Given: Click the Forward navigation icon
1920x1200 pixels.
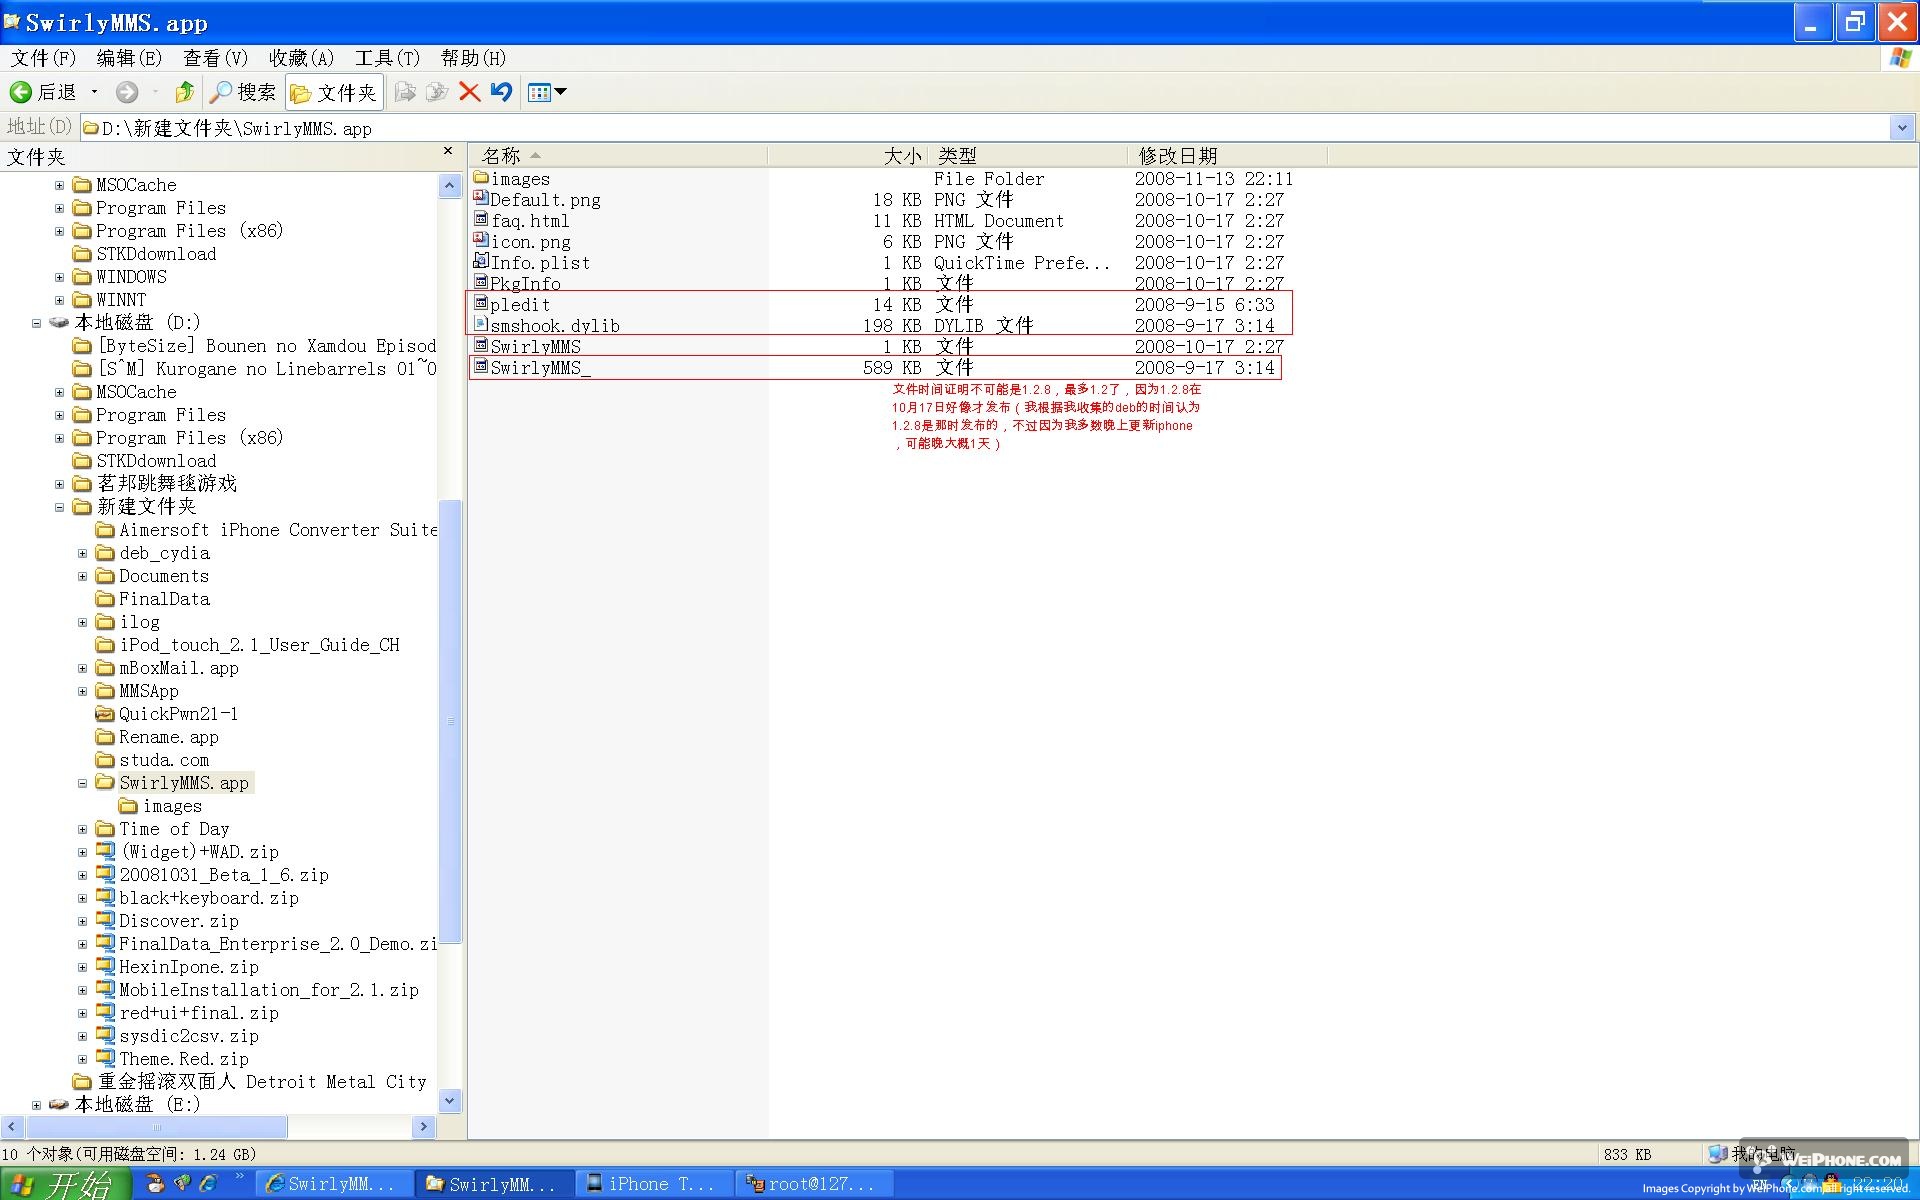Looking at the screenshot, I should (127, 93).
